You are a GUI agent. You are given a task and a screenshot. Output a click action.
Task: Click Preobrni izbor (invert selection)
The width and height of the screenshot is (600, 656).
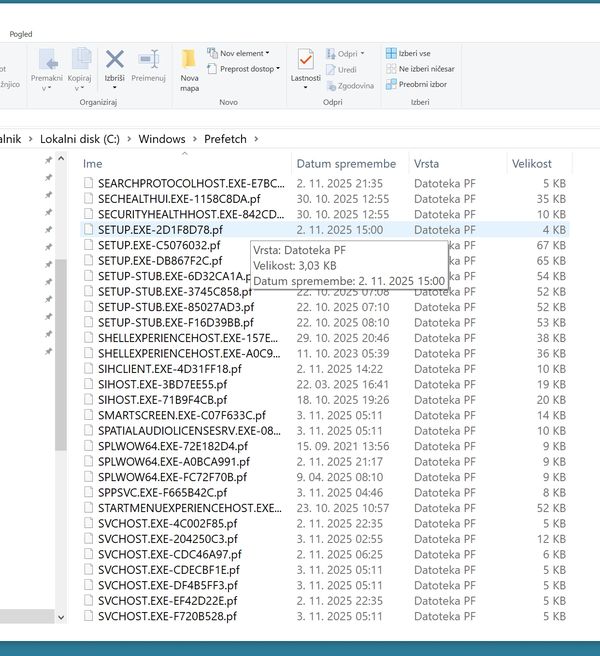click(x=422, y=84)
